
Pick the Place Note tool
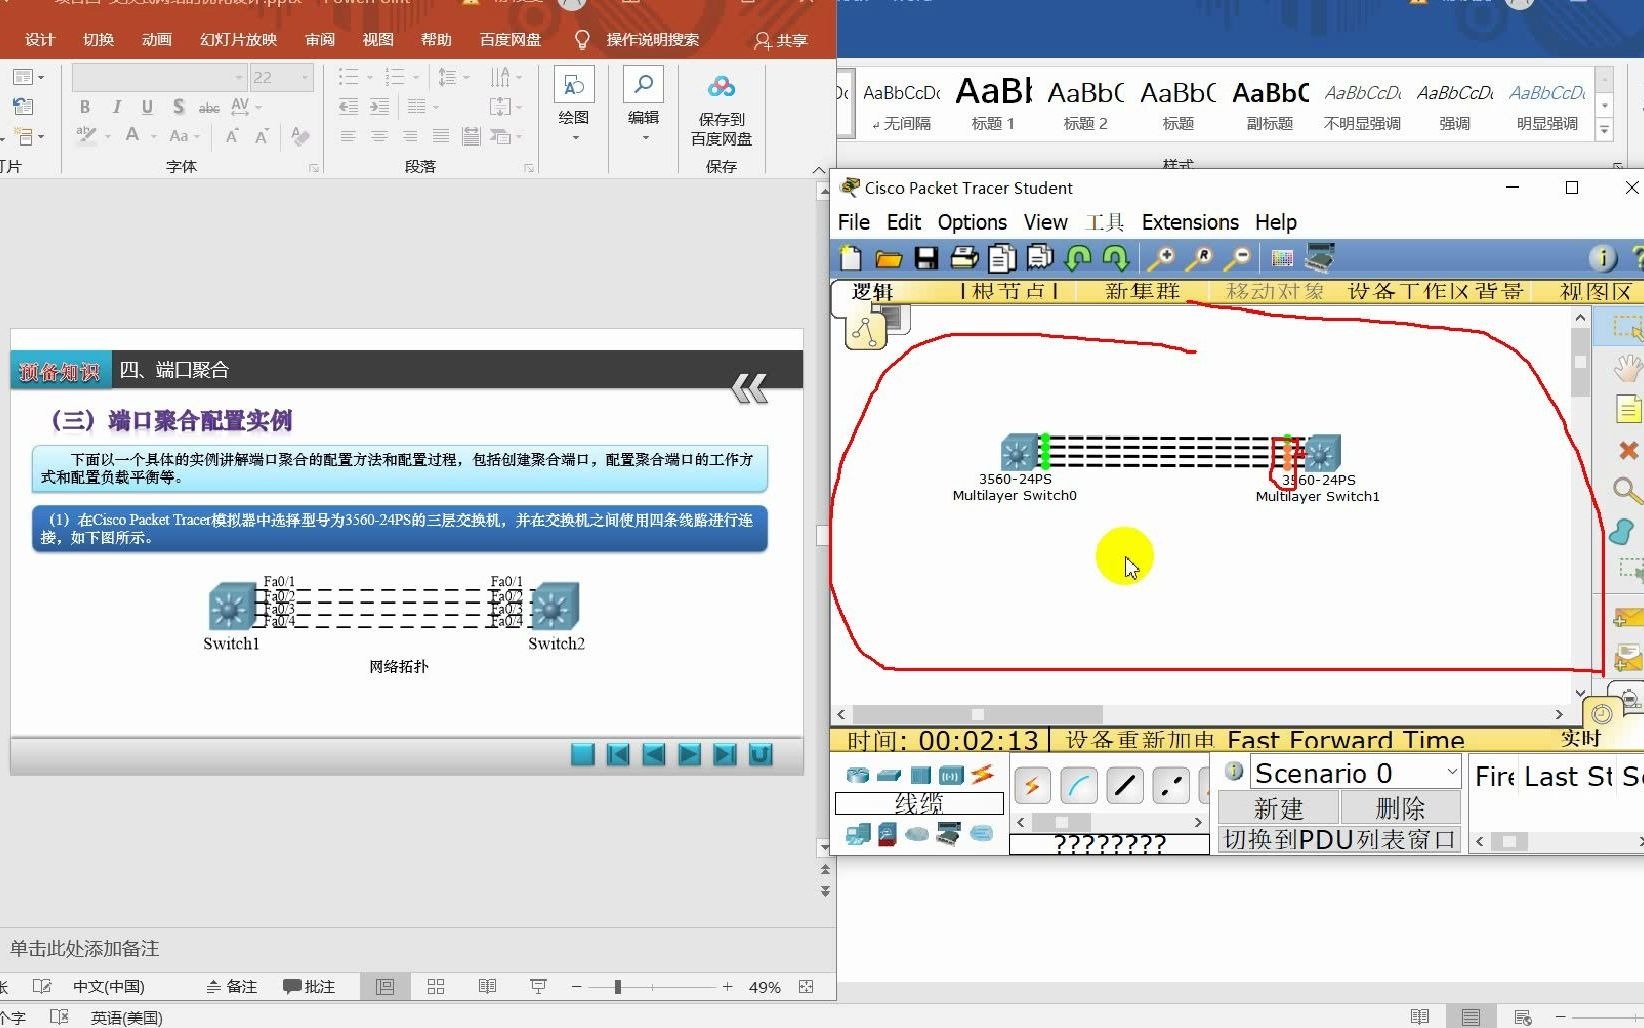point(1628,409)
